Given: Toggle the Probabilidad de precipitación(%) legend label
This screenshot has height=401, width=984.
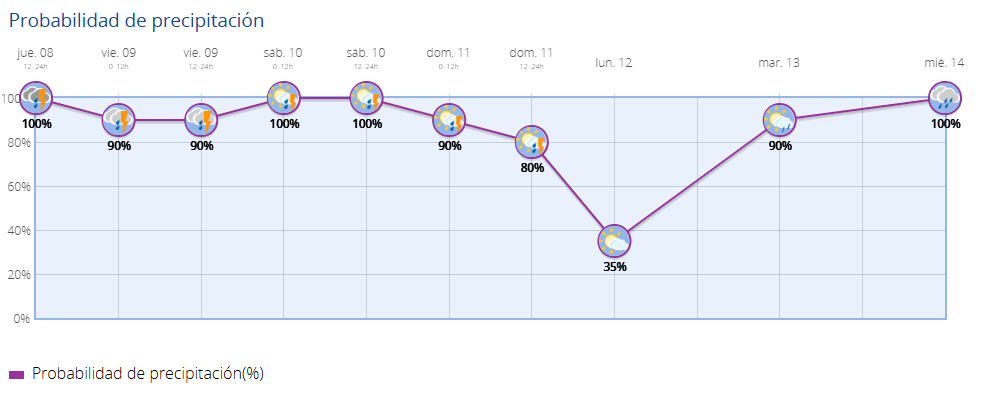Looking at the screenshot, I should pos(147,374).
